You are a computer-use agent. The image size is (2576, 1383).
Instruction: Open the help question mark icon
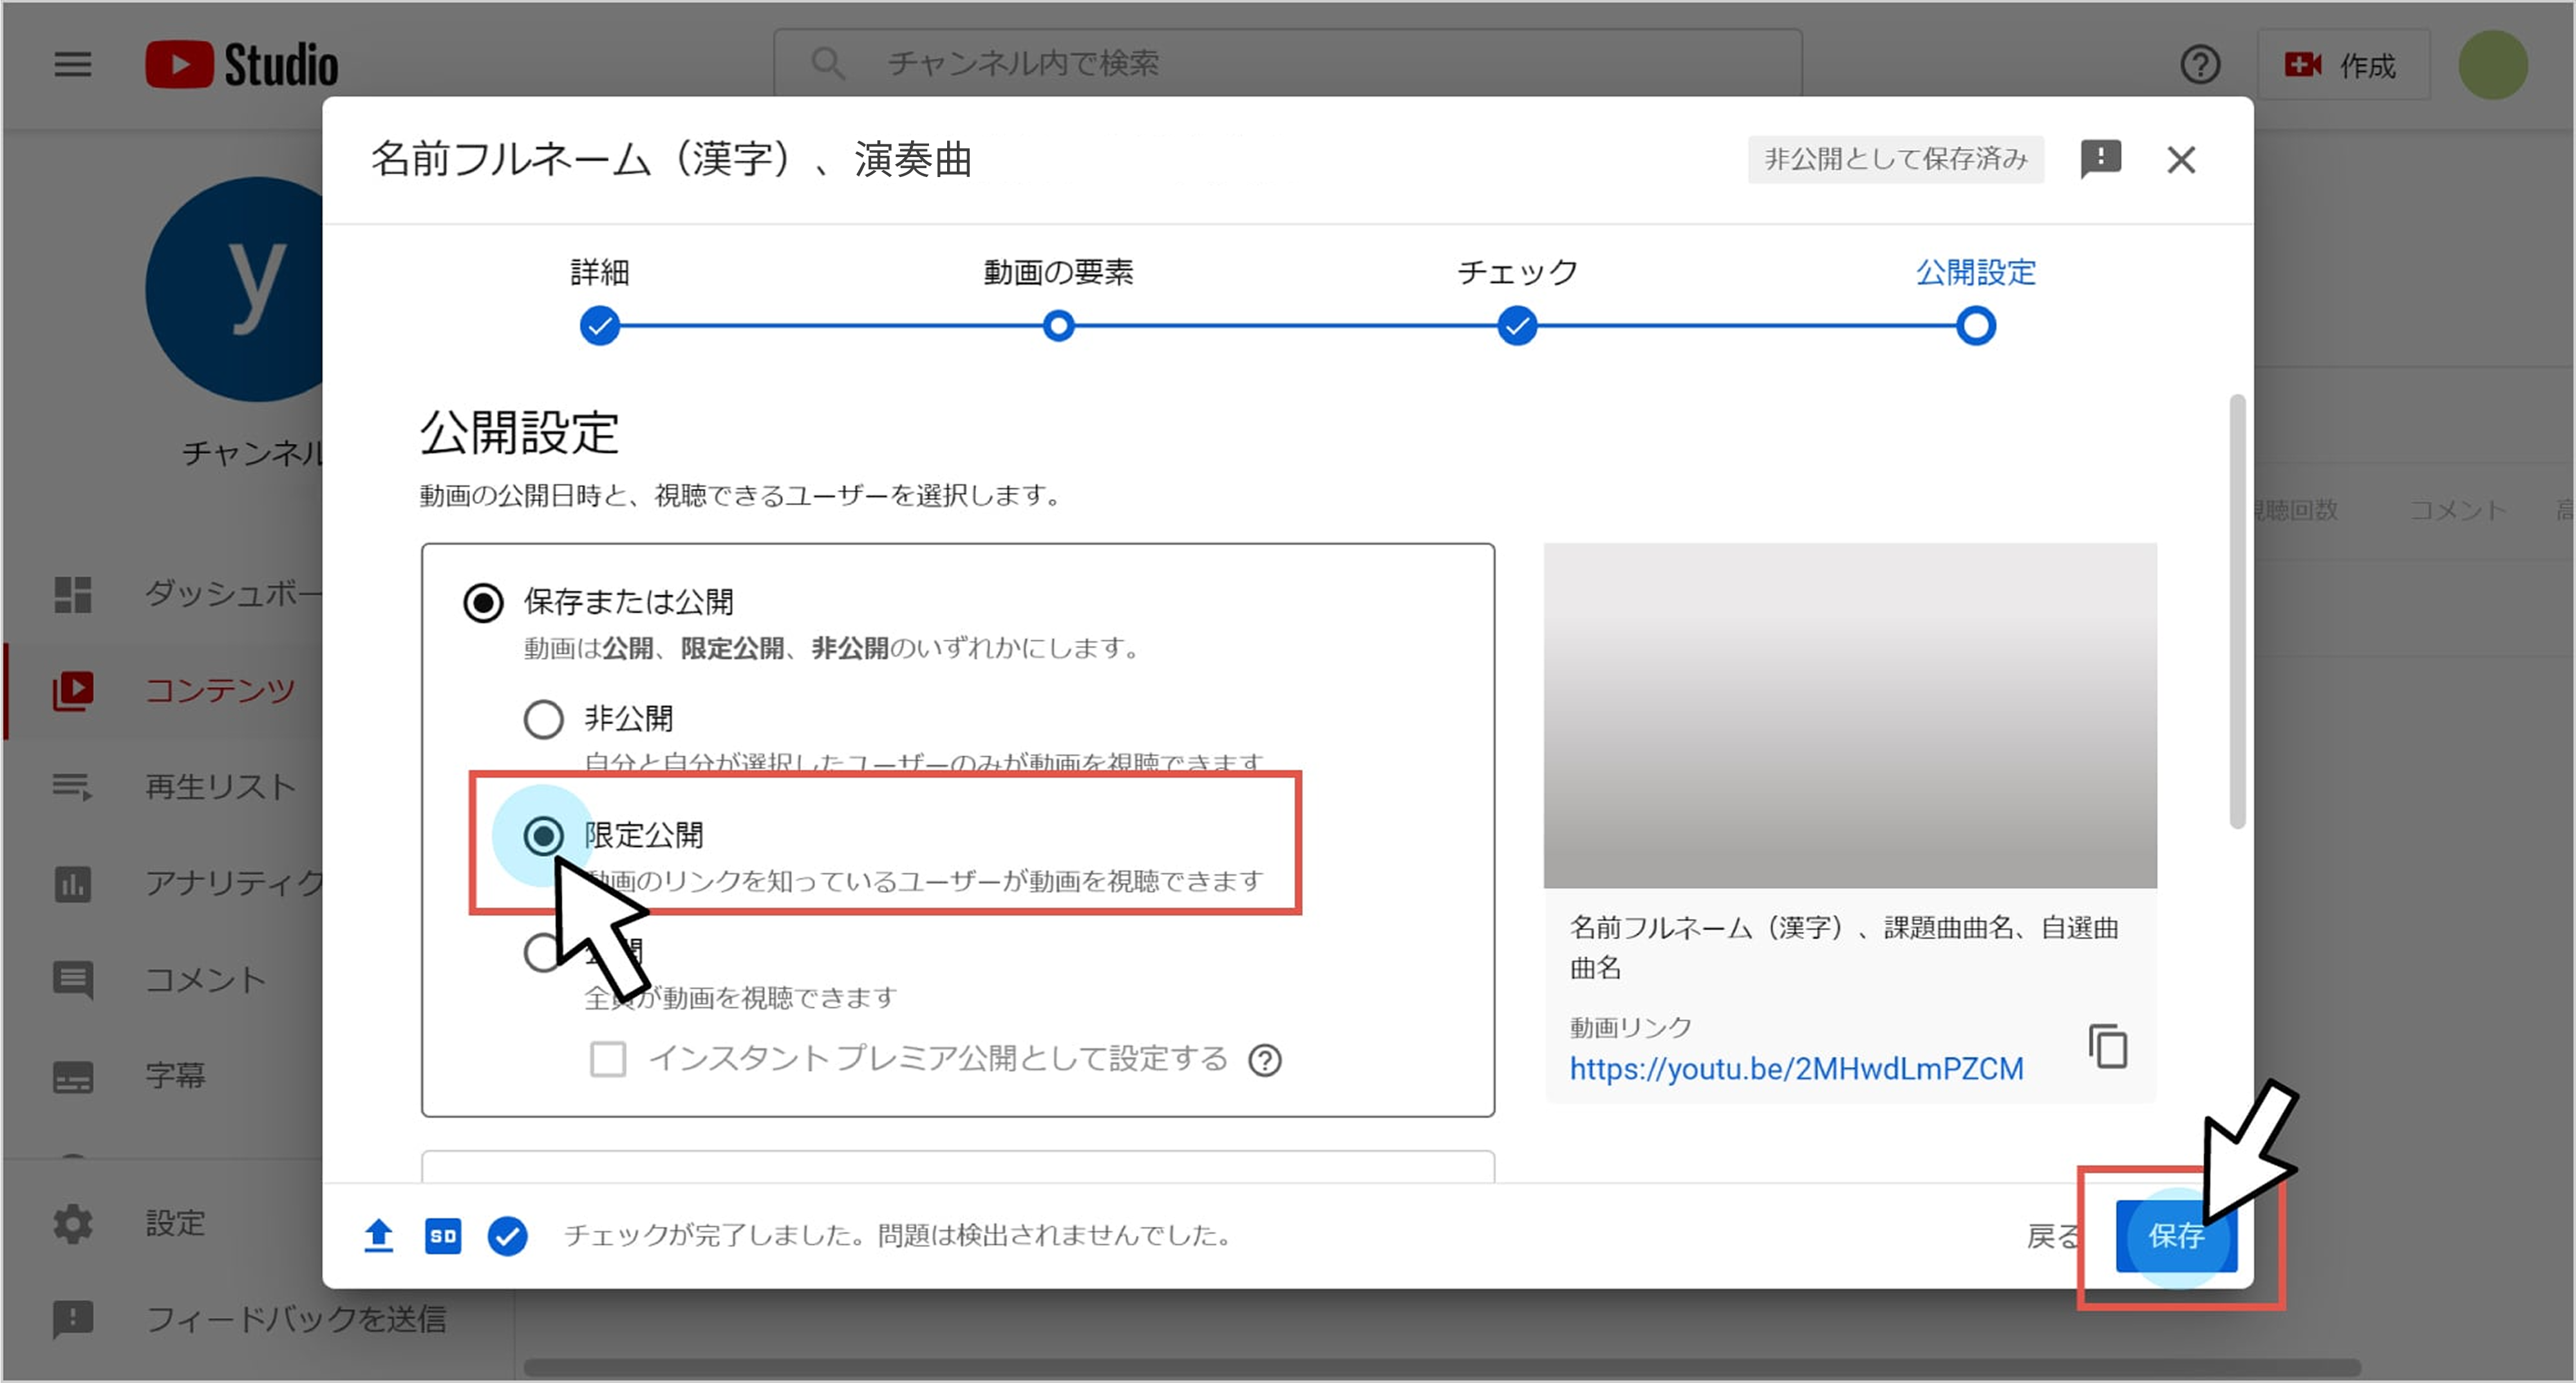pyautogui.click(x=2200, y=65)
